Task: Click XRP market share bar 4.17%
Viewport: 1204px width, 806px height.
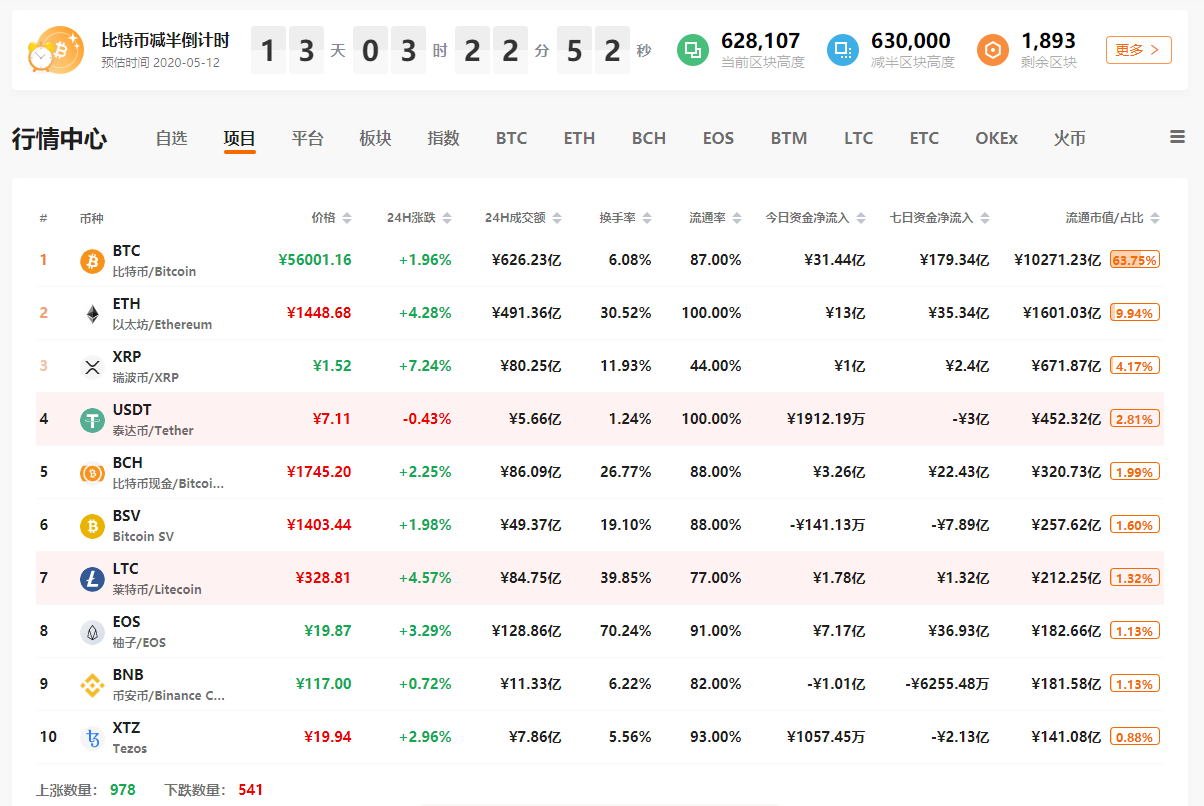Action: (x=1135, y=366)
